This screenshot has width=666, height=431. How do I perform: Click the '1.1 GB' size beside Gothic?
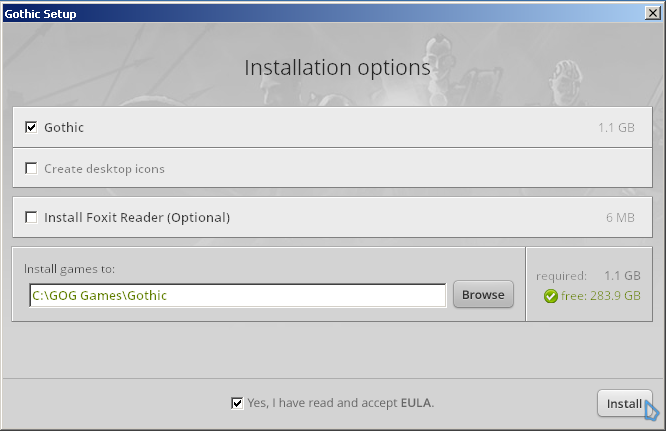click(x=616, y=127)
